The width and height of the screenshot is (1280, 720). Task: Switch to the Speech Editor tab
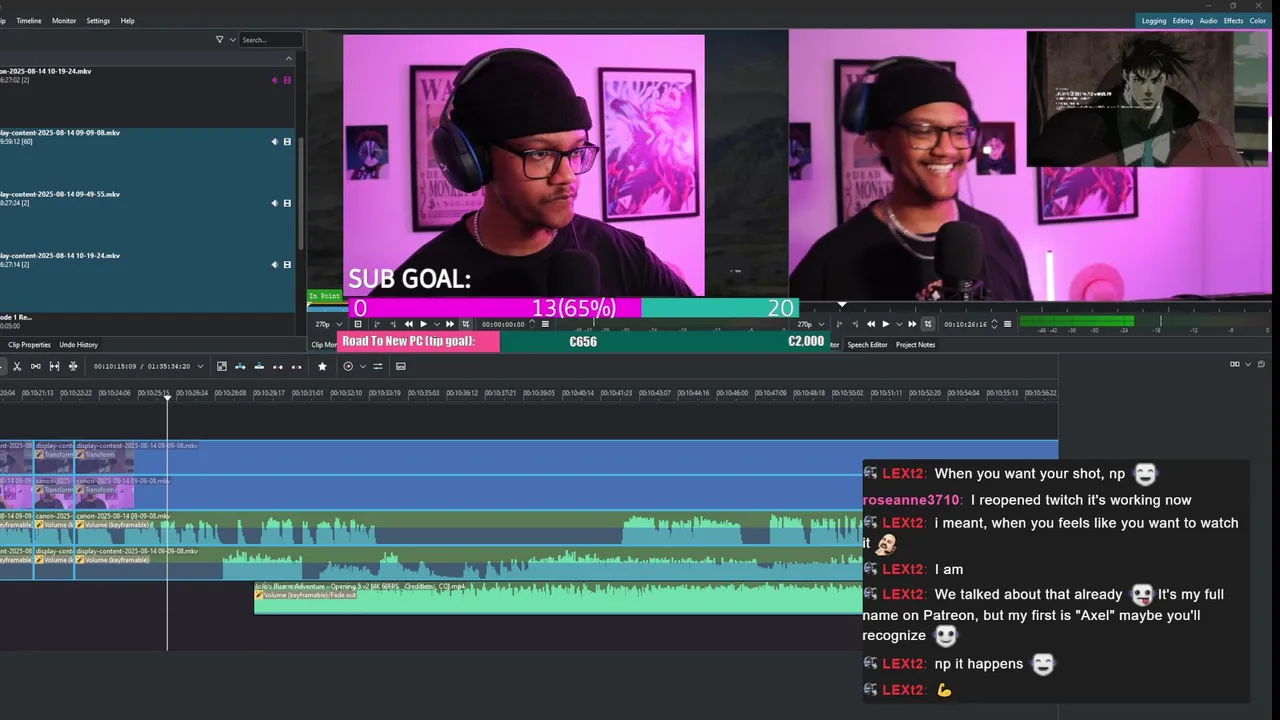point(867,345)
